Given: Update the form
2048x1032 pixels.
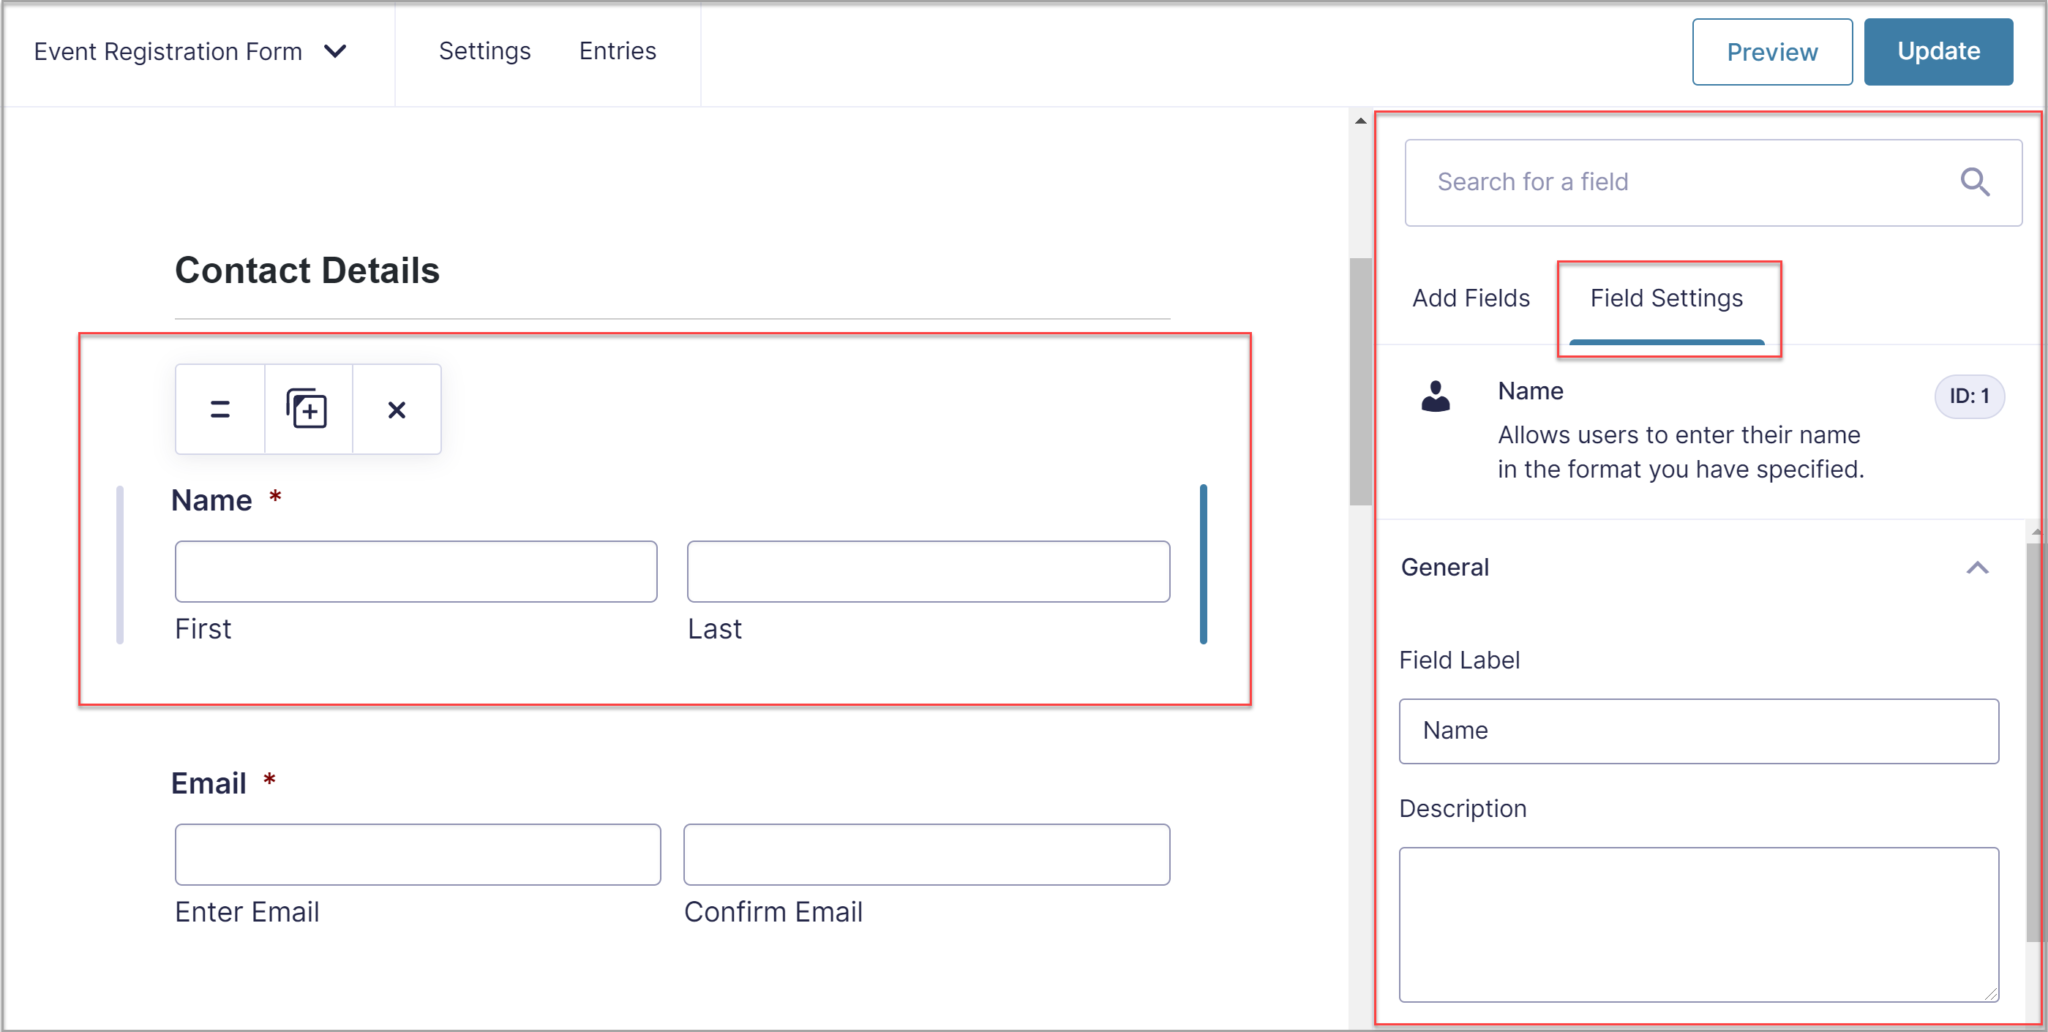Looking at the screenshot, I should (1937, 52).
